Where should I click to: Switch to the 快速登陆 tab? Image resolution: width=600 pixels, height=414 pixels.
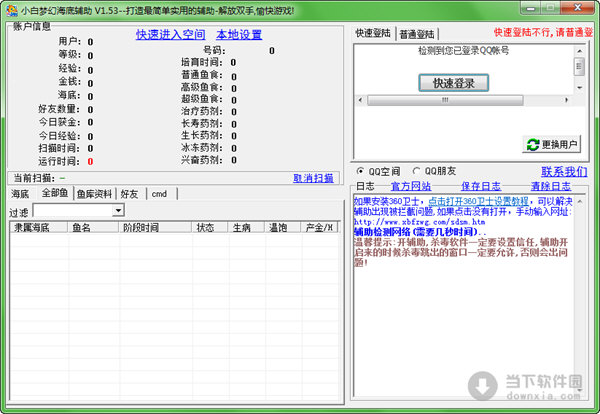(x=373, y=33)
